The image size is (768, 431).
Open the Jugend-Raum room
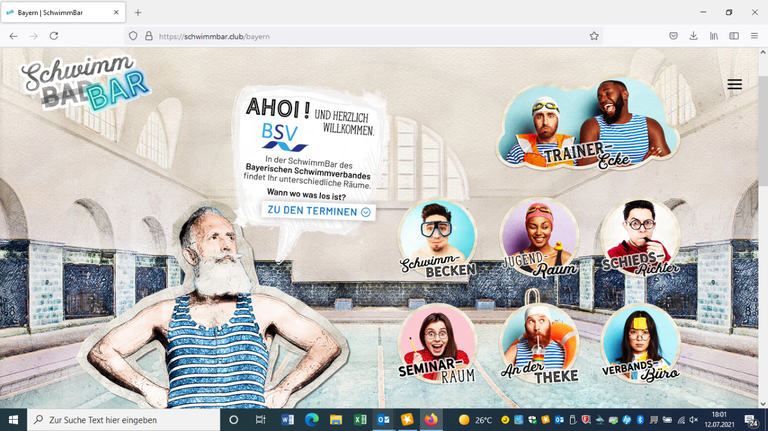click(x=539, y=239)
